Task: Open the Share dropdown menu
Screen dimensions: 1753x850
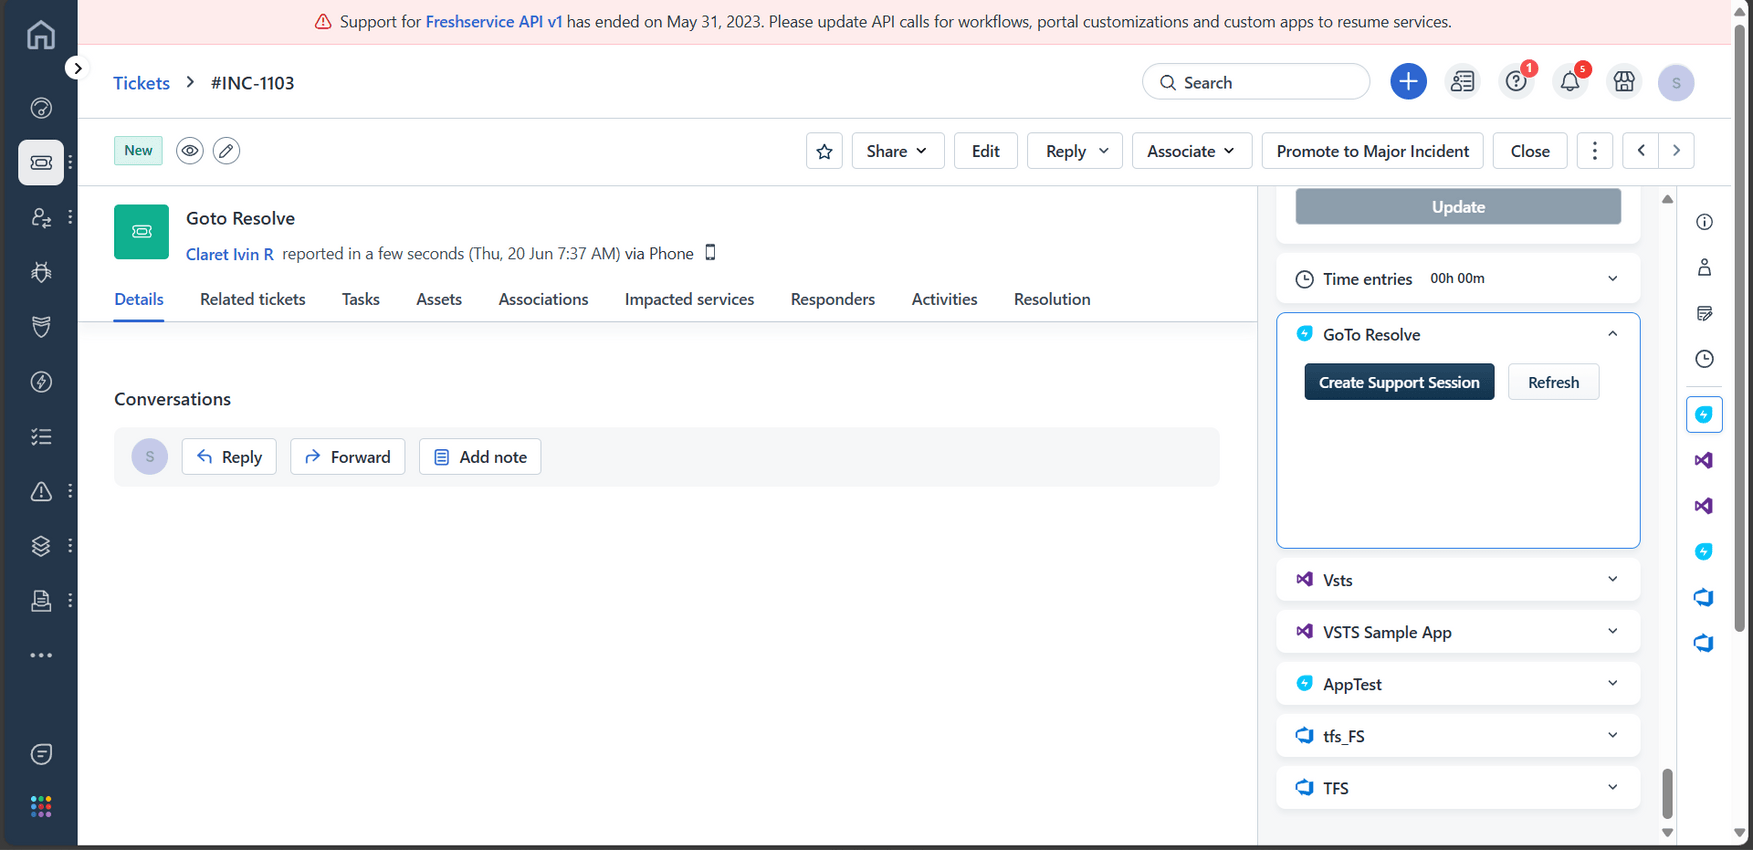Action: [x=897, y=151]
